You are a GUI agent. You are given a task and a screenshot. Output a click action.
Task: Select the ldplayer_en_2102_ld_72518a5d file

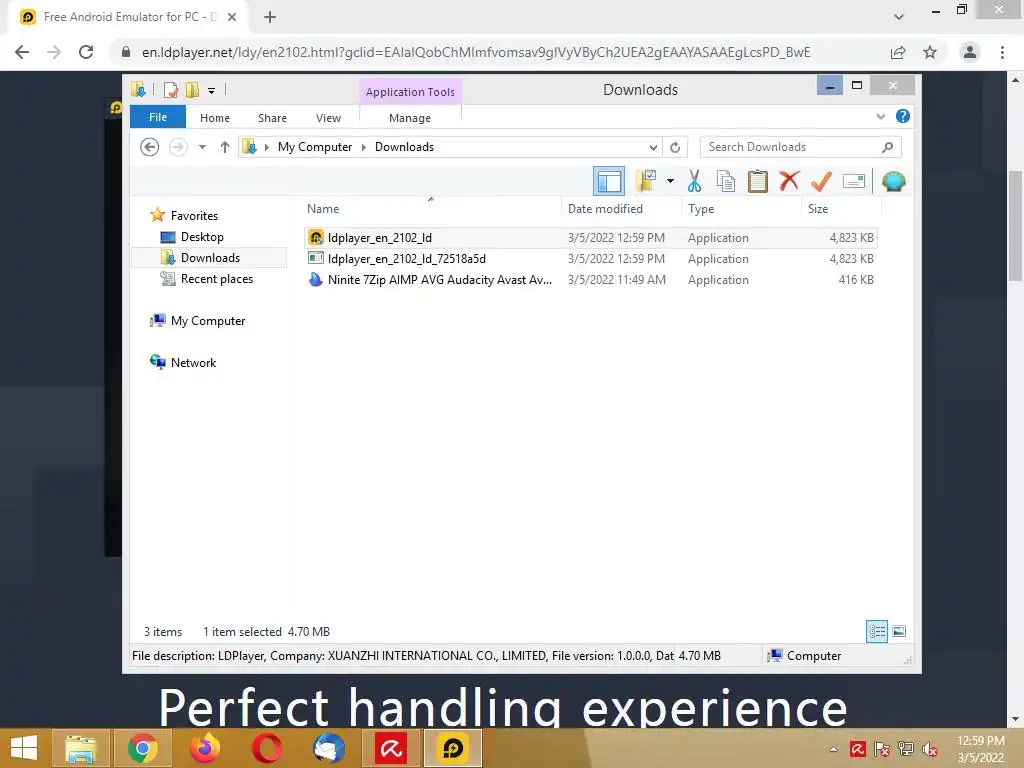590,259
